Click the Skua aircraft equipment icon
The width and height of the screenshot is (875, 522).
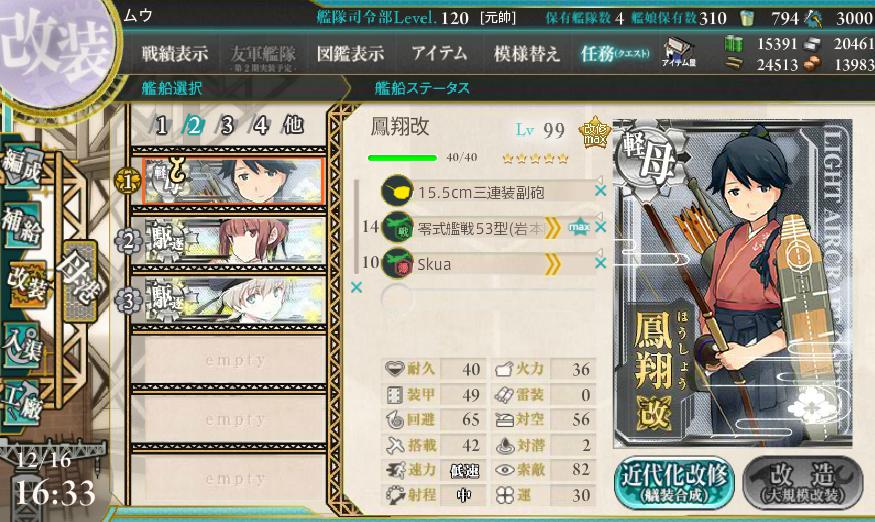pos(397,264)
